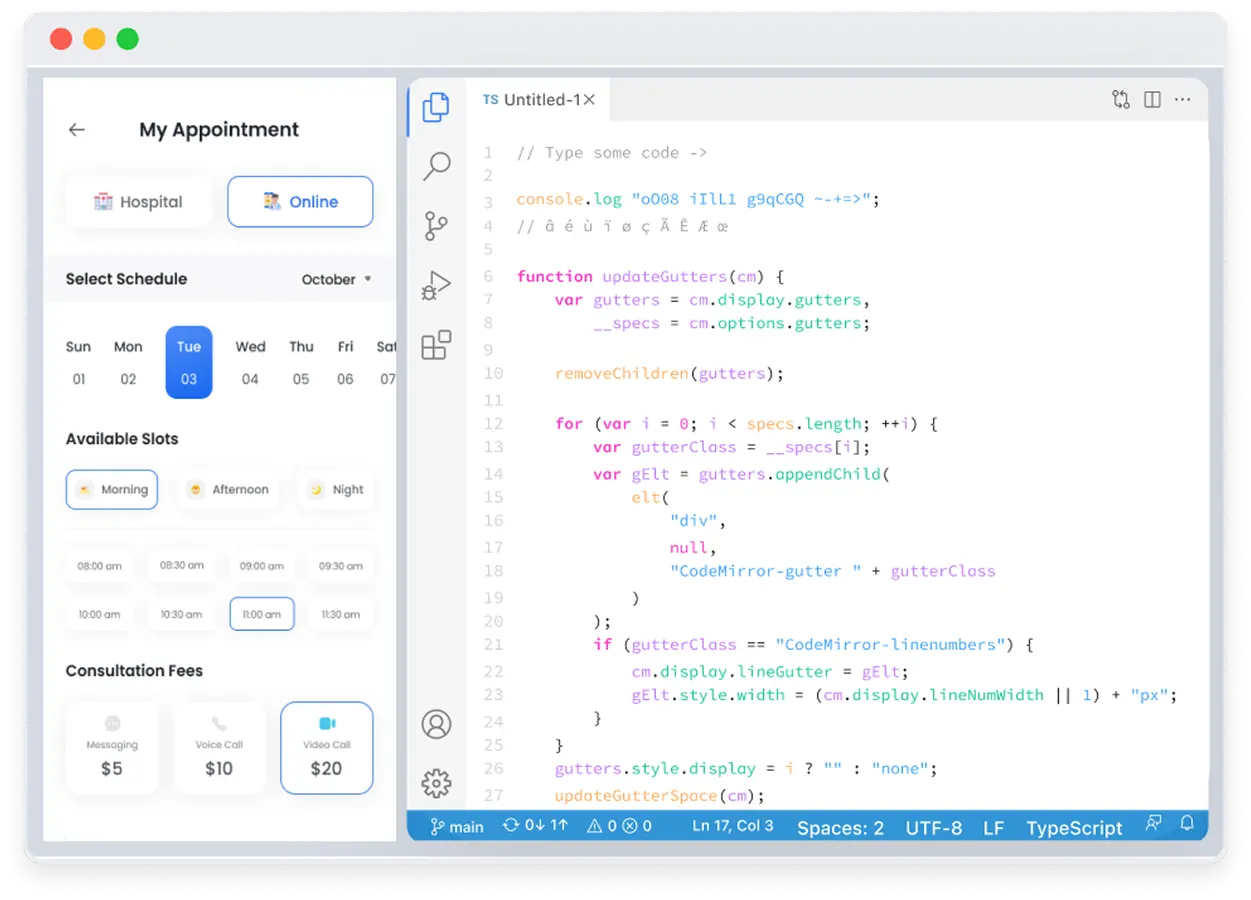Open the Run and Debug icon
Image resolution: width=1251 pixels, height=900 pixels.
pyautogui.click(x=436, y=286)
